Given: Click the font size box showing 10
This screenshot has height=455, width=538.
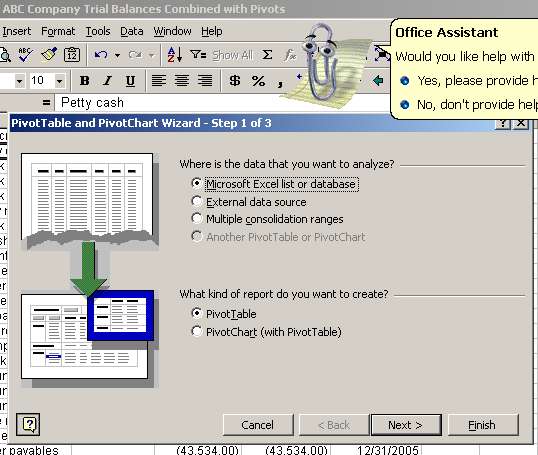Looking at the screenshot, I should pyautogui.click(x=42, y=81).
